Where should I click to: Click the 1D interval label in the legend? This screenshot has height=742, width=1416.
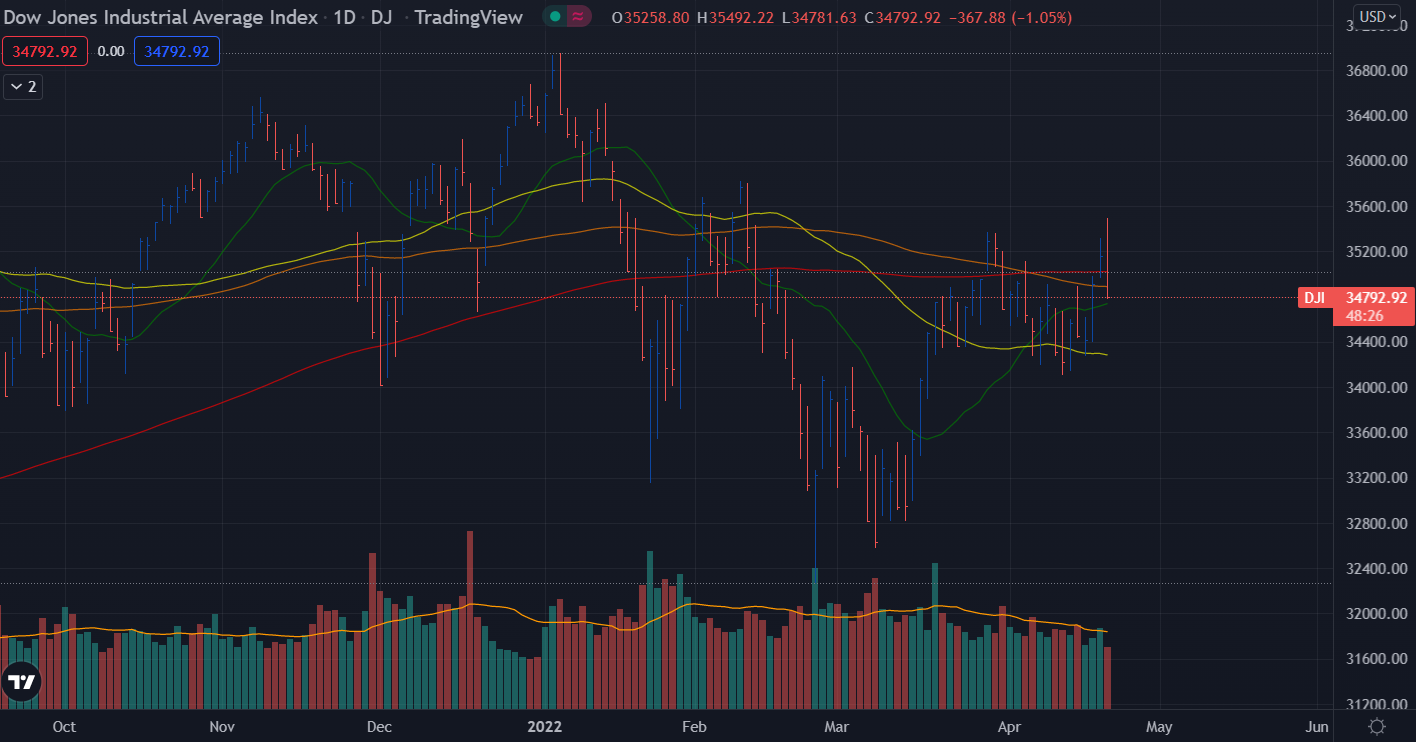tap(344, 17)
